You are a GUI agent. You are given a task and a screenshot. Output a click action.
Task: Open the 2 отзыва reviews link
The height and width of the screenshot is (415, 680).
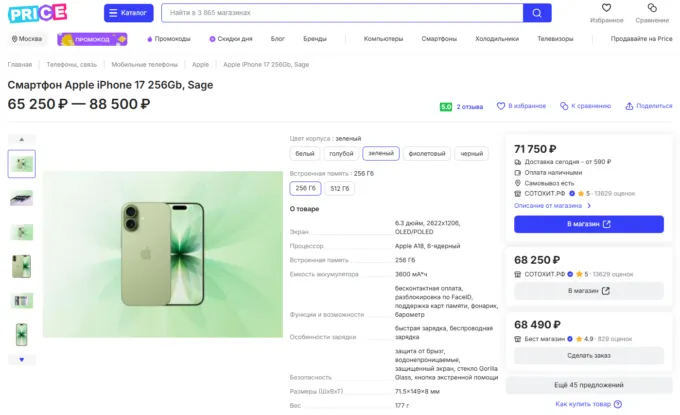coord(470,107)
